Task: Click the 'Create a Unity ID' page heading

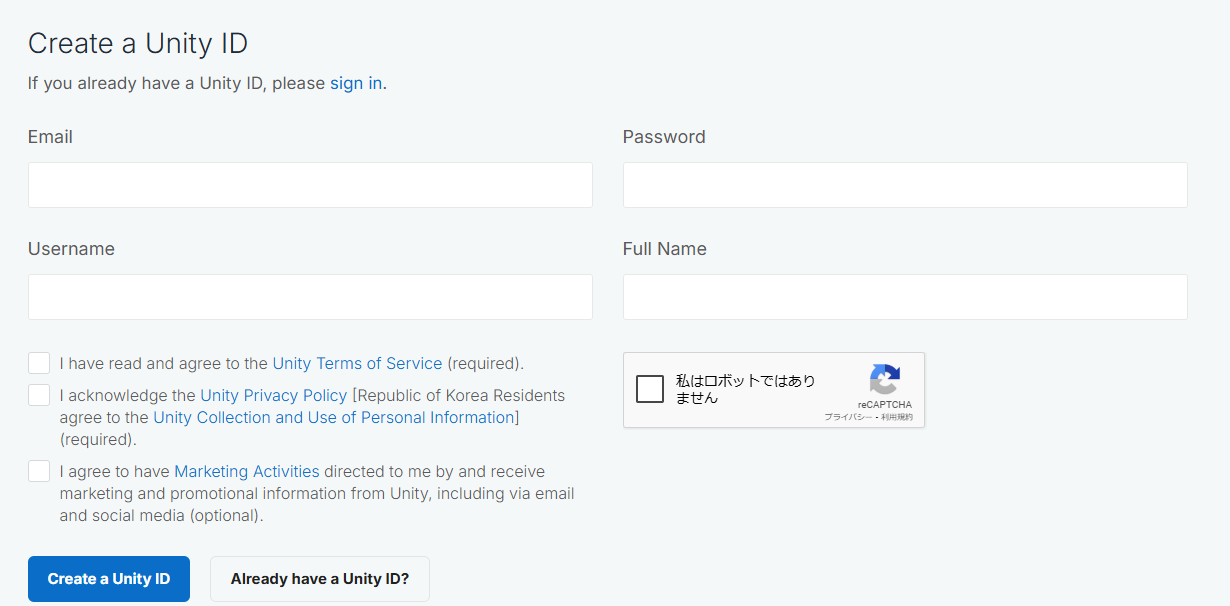Action: pos(138,43)
